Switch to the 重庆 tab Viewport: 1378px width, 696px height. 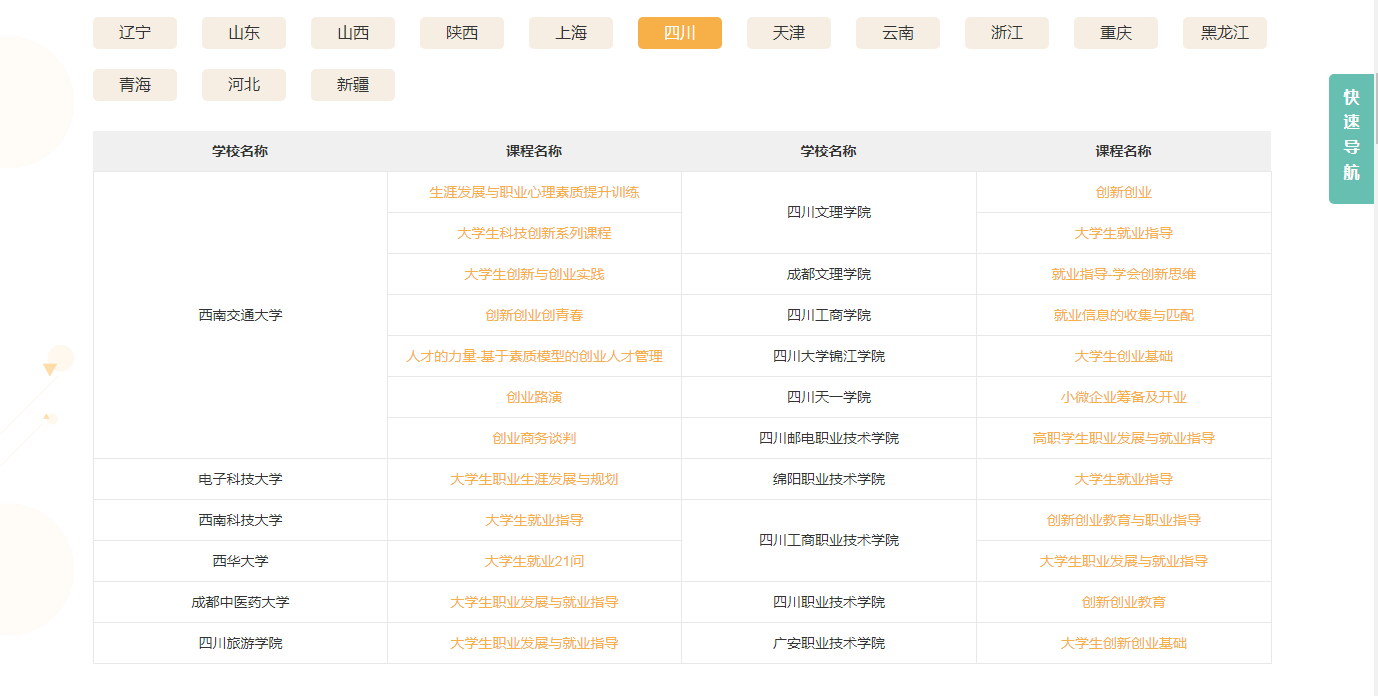pos(1116,33)
